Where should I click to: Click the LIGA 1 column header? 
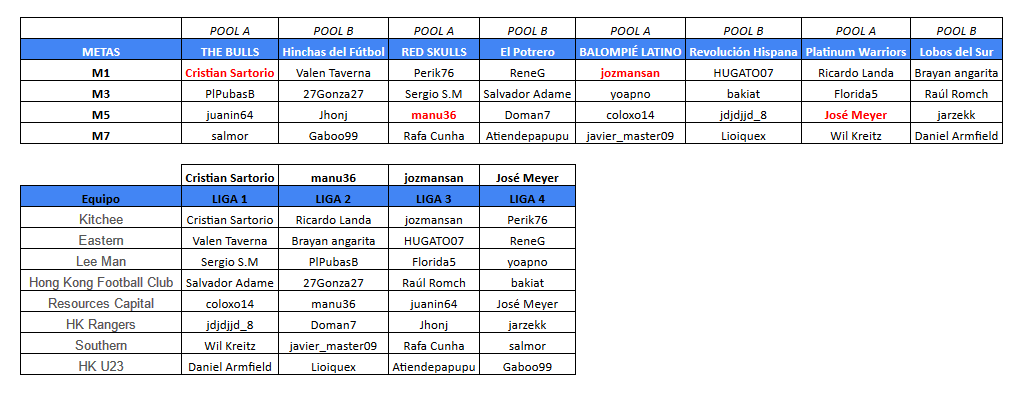coord(230,198)
